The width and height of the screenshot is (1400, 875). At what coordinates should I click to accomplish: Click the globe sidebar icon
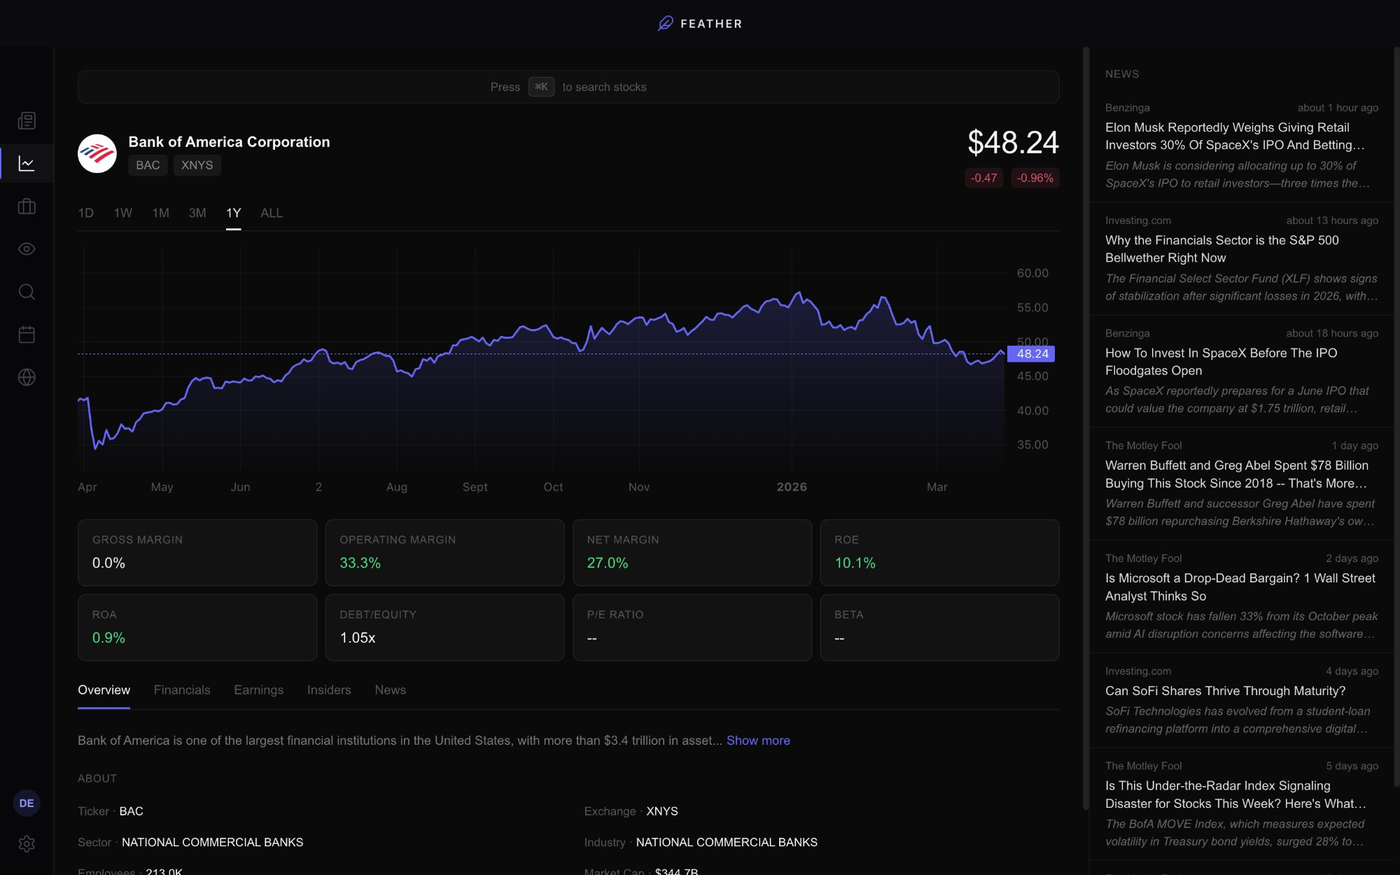coord(27,377)
